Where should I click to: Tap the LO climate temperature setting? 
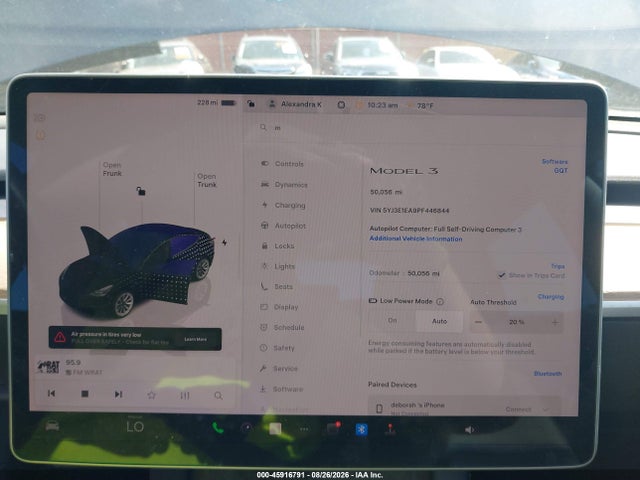click(135, 427)
